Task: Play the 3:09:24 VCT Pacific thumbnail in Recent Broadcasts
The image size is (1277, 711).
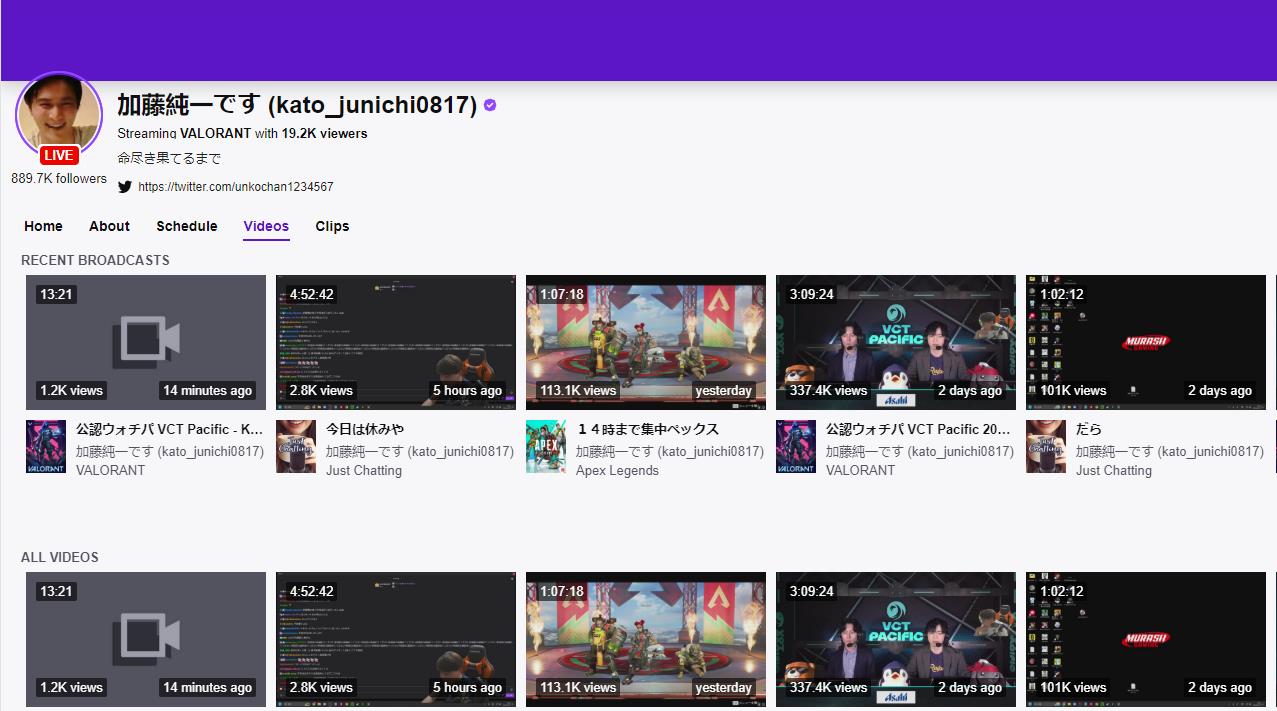Action: 895,342
